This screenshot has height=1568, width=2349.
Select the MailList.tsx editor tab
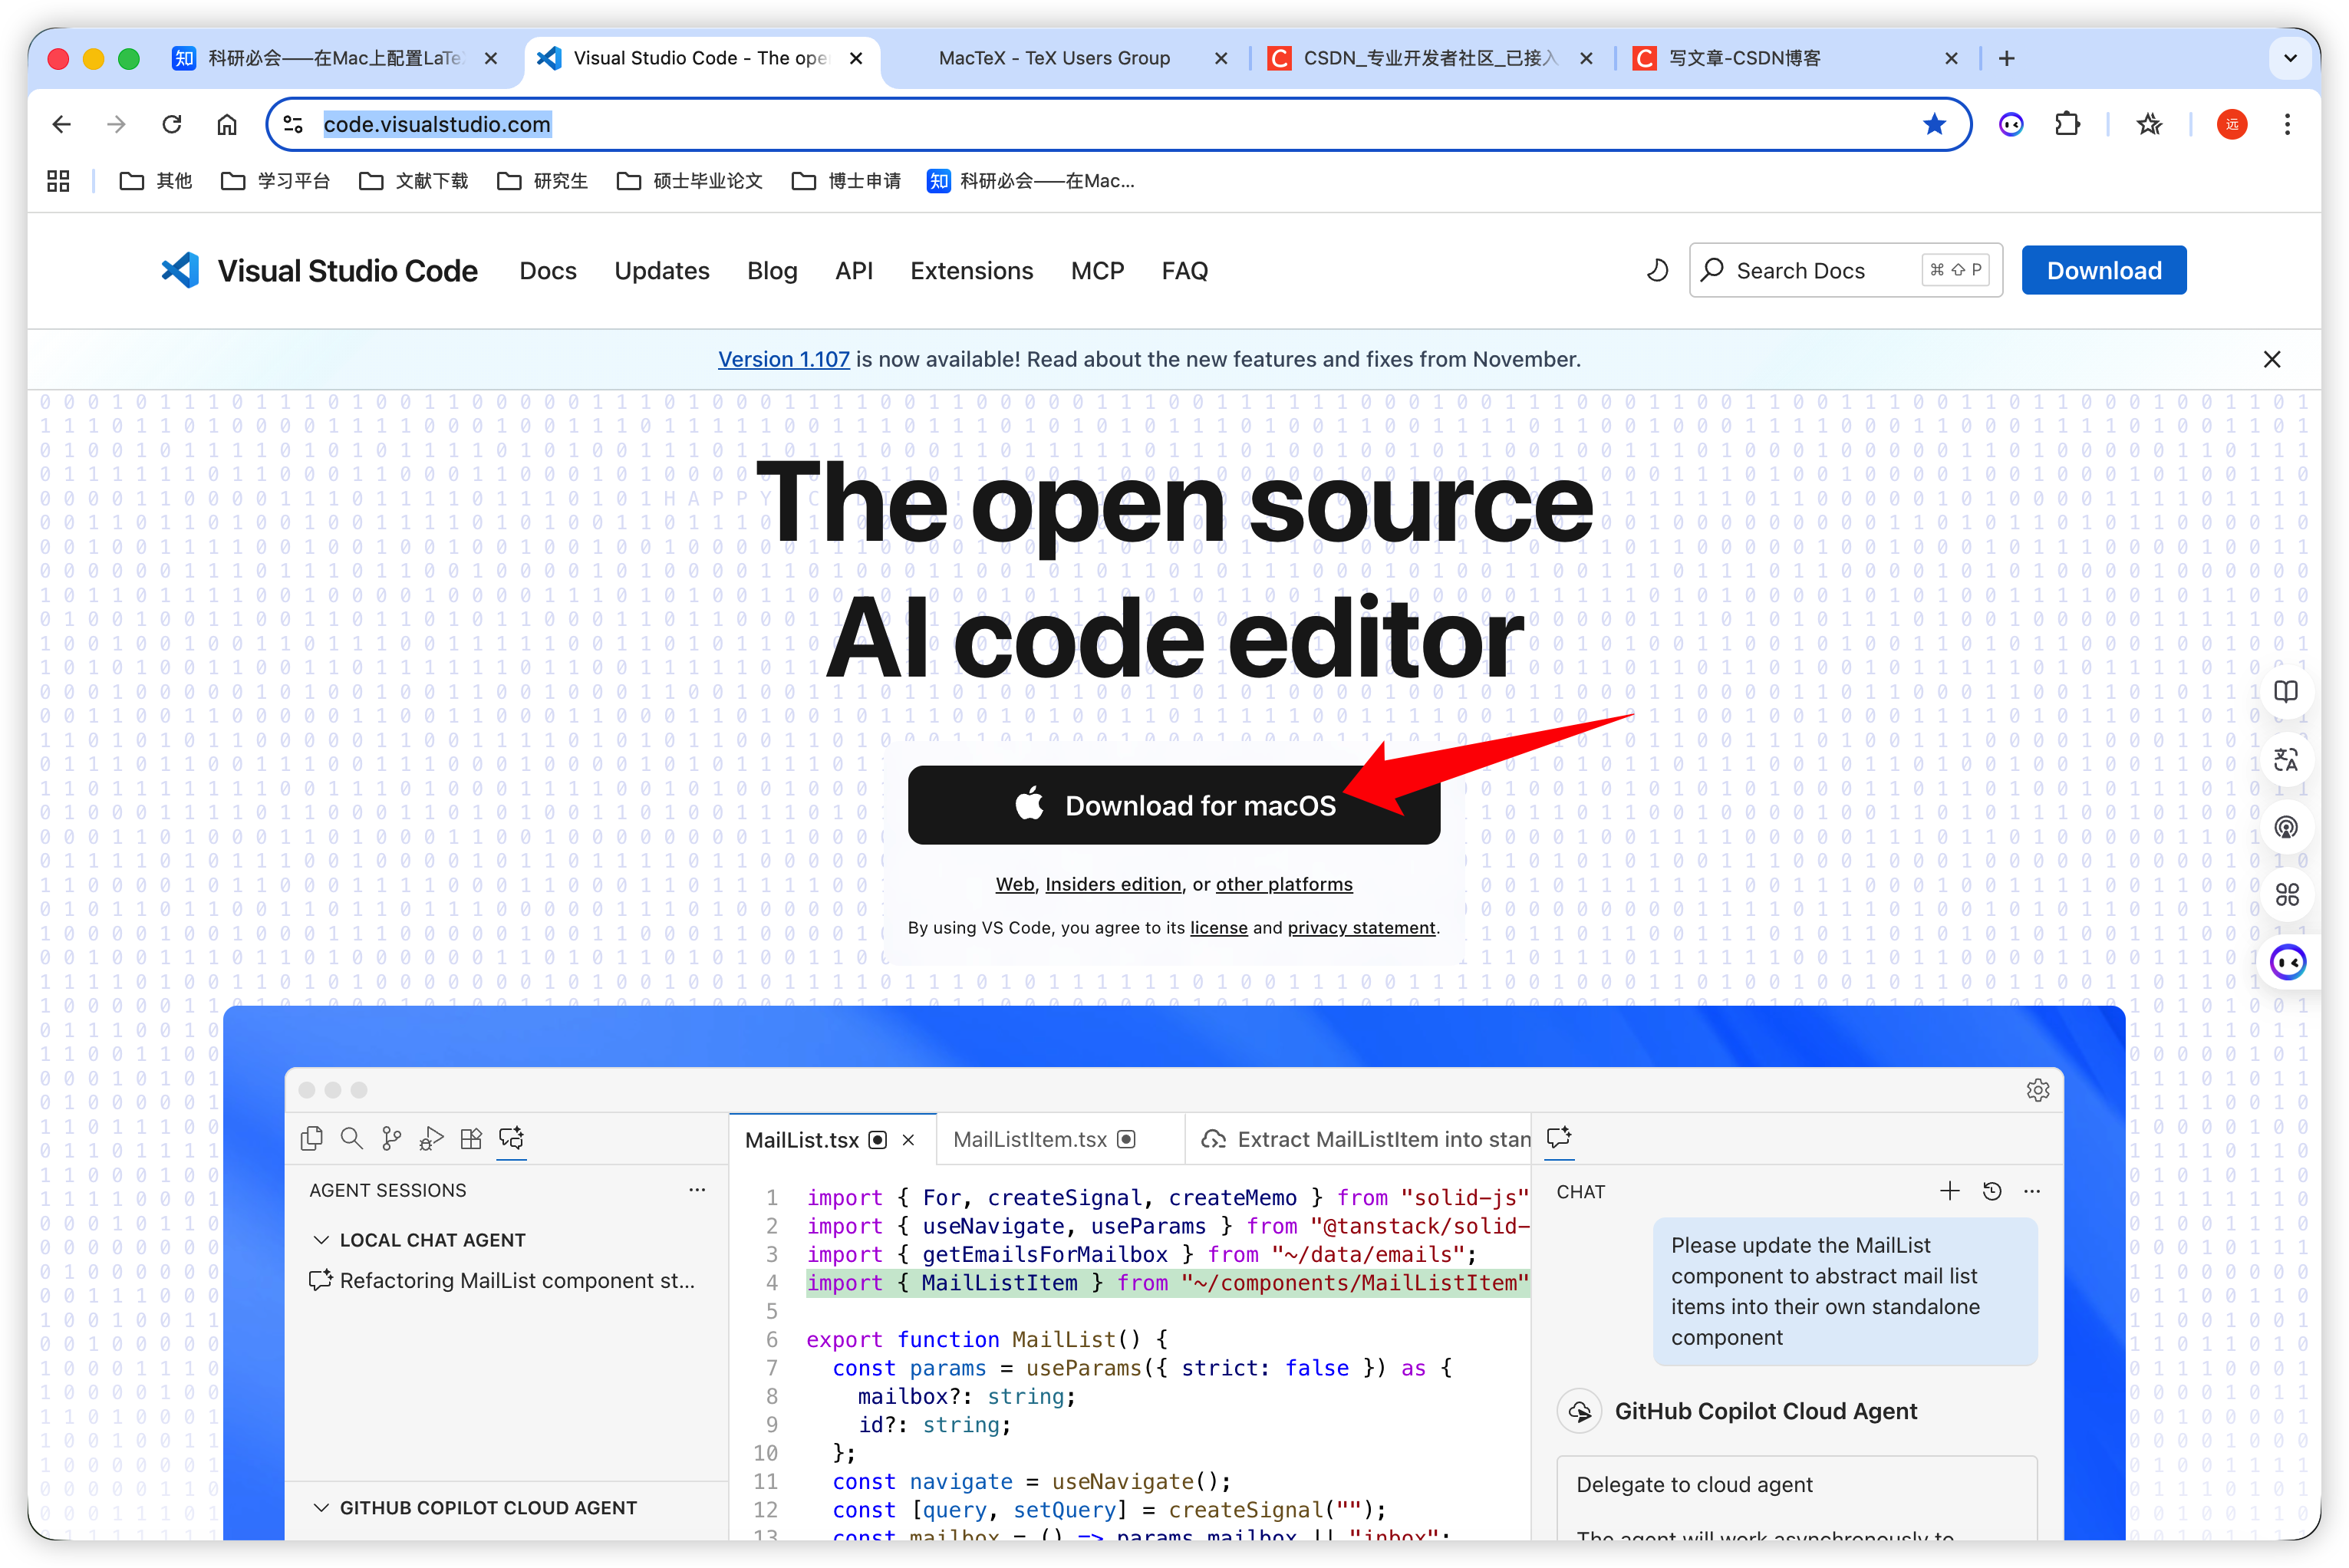tap(832, 1139)
